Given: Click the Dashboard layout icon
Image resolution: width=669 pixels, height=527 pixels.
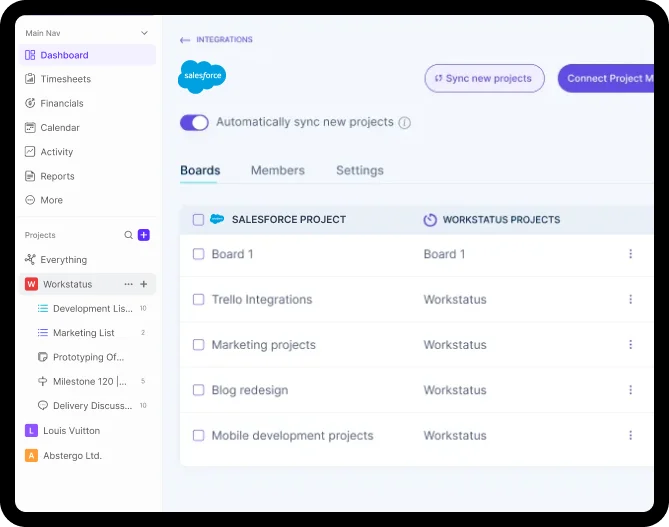Looking at the screenshot, I should [x=30, y=55].
